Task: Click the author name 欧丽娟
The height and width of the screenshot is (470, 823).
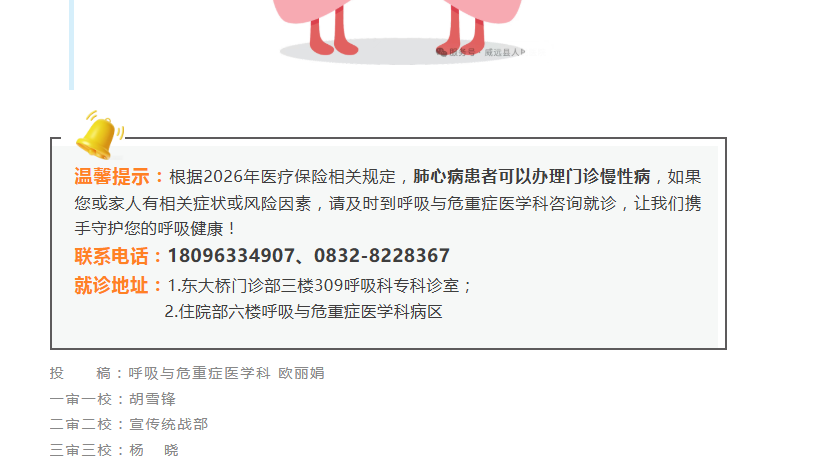Action: pos(301,373)
